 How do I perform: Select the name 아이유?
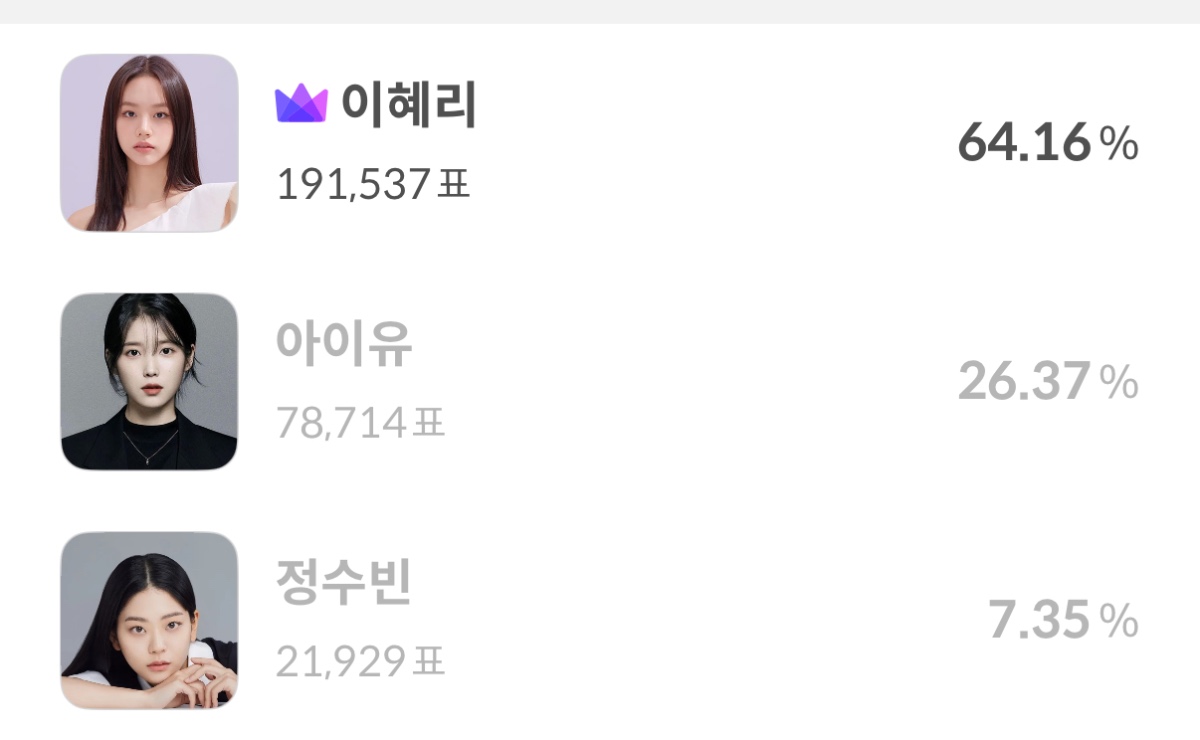tap(343, 343)
